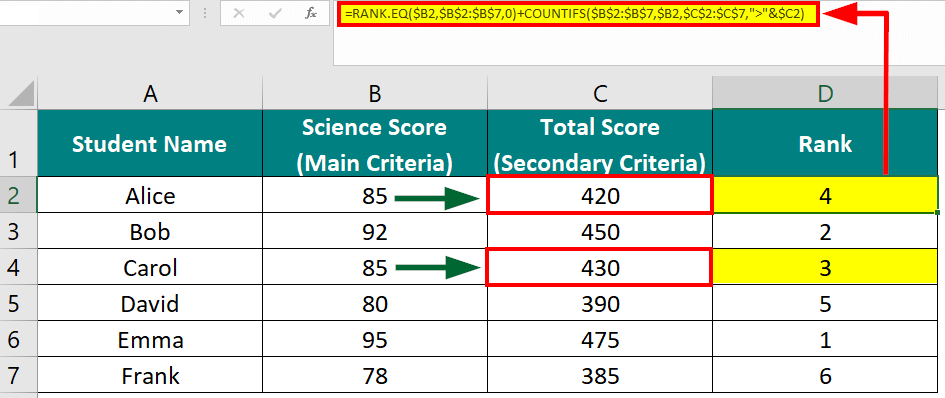This screenshot has height=398, width=945.
Task: Select row 3 header
Action: 18,231
